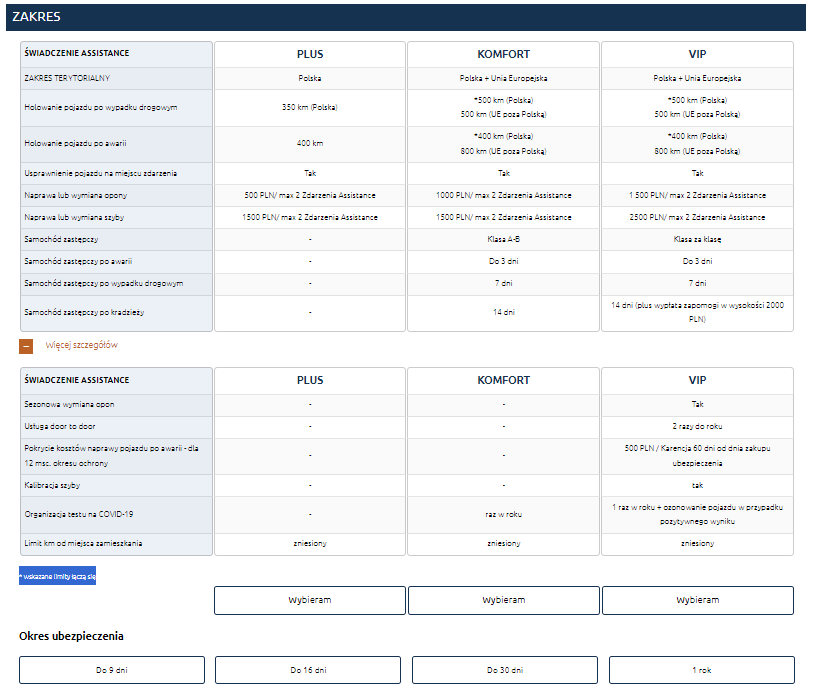
Task: Click the ZAKRES section header bar
Action: click(406, 17)
